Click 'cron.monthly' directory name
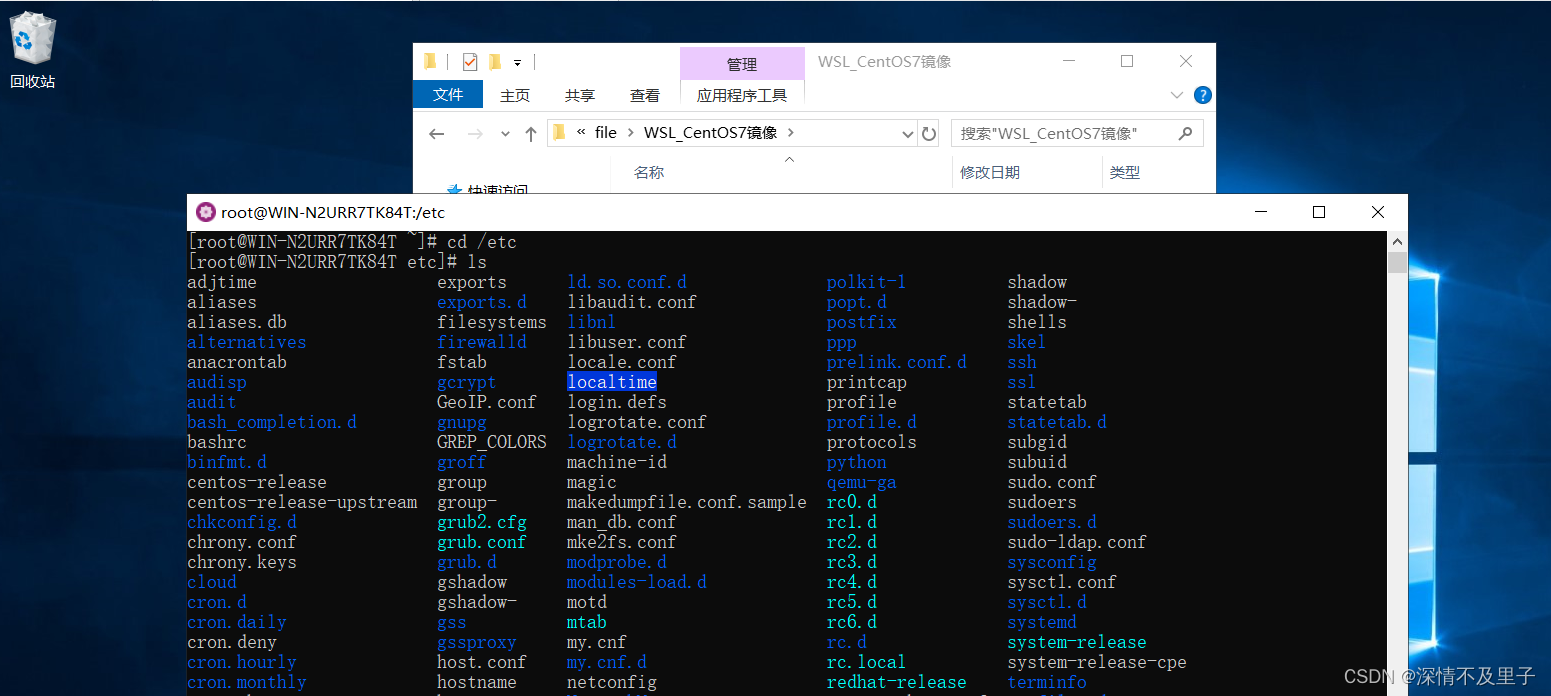This screenshot has height=696, width=1551. (x=247, y=682)
